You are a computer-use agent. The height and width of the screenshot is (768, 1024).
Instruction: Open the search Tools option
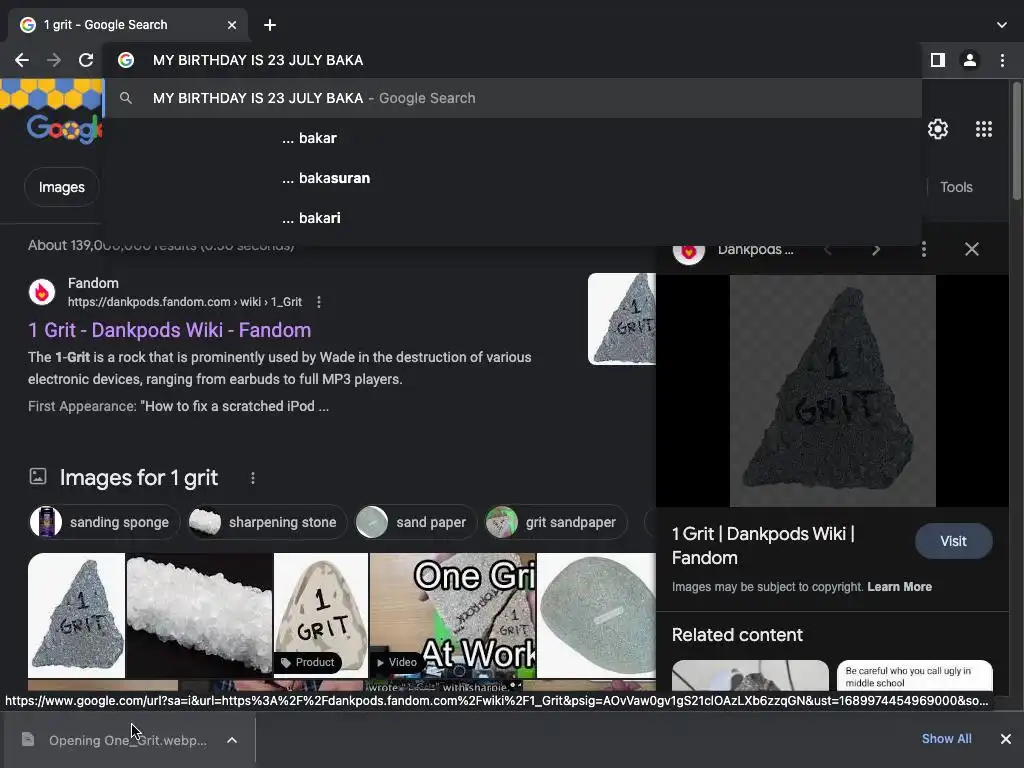click(956, 187)
